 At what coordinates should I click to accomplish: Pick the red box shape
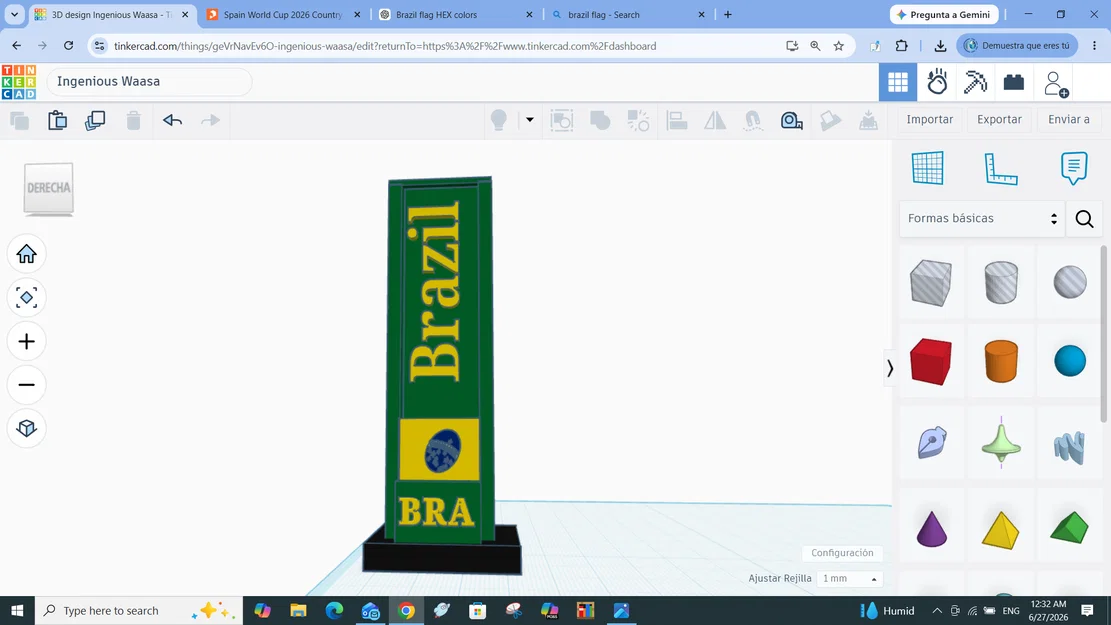(930, 361)
